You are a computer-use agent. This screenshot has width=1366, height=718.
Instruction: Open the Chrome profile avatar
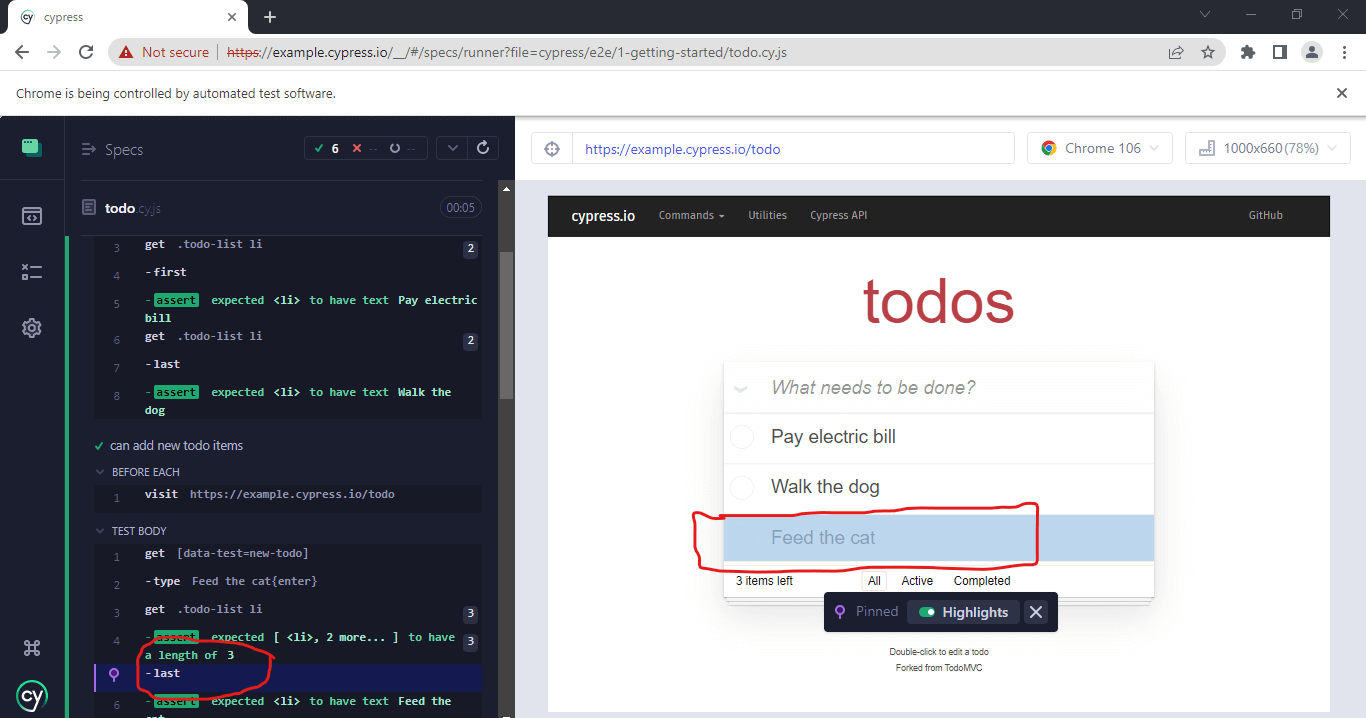click(x=1310, y=52)
